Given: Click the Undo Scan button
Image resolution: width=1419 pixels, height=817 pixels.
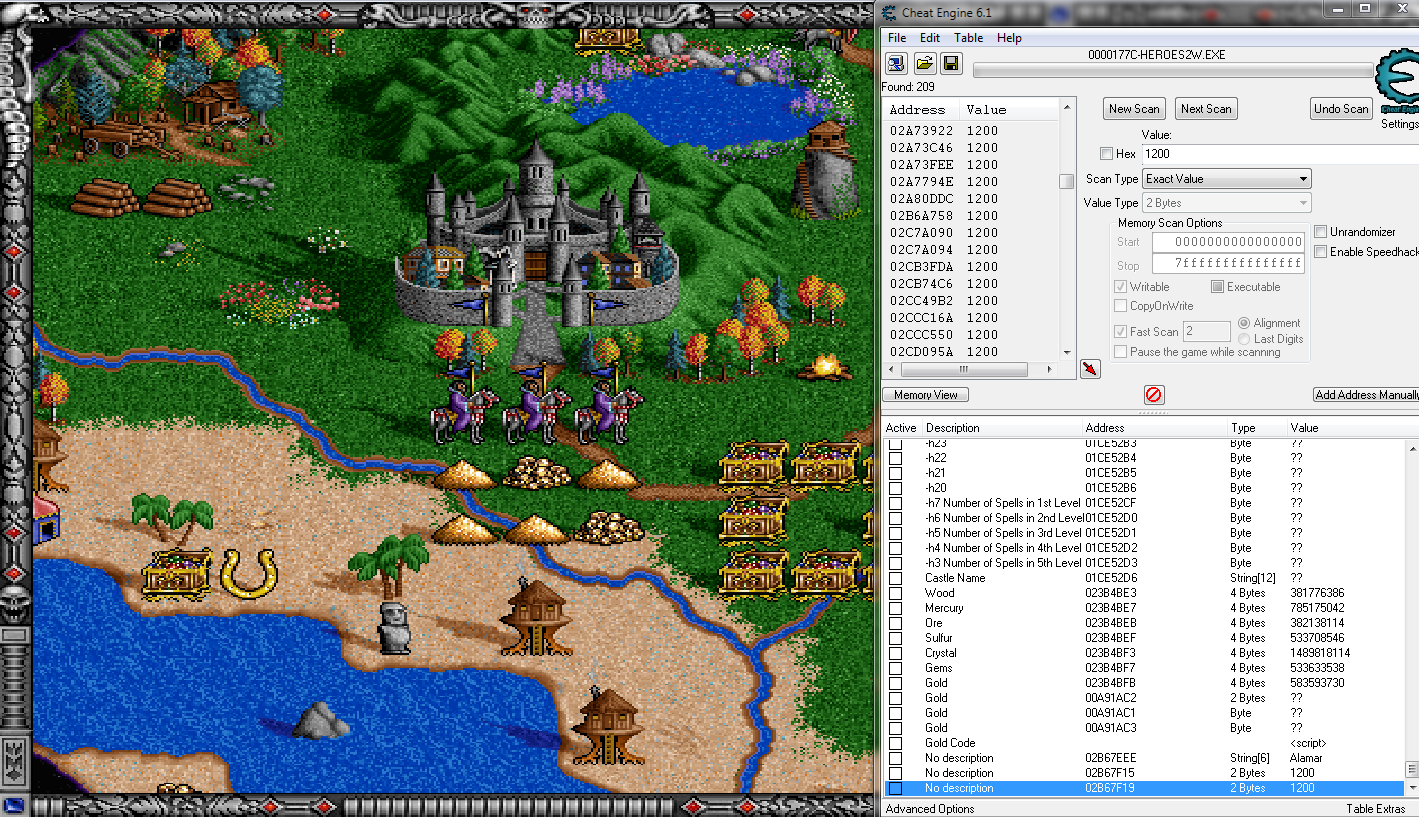Looking at the screenshot, I should 1341,109.
